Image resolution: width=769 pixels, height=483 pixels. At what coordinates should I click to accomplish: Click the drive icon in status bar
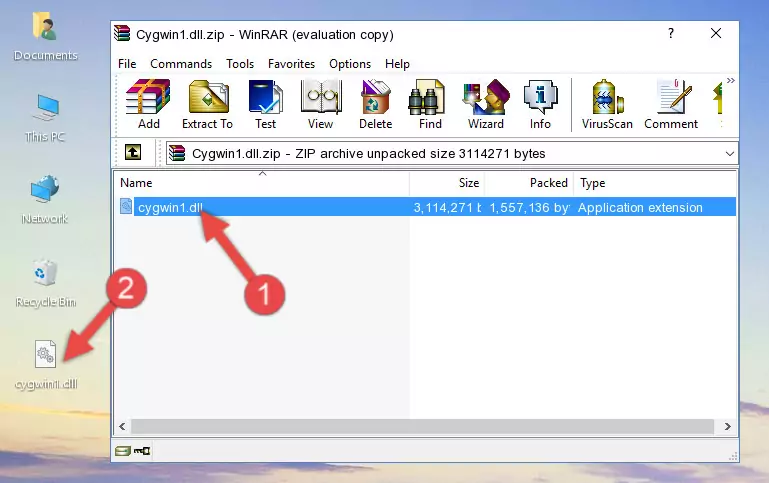point(123,451)
